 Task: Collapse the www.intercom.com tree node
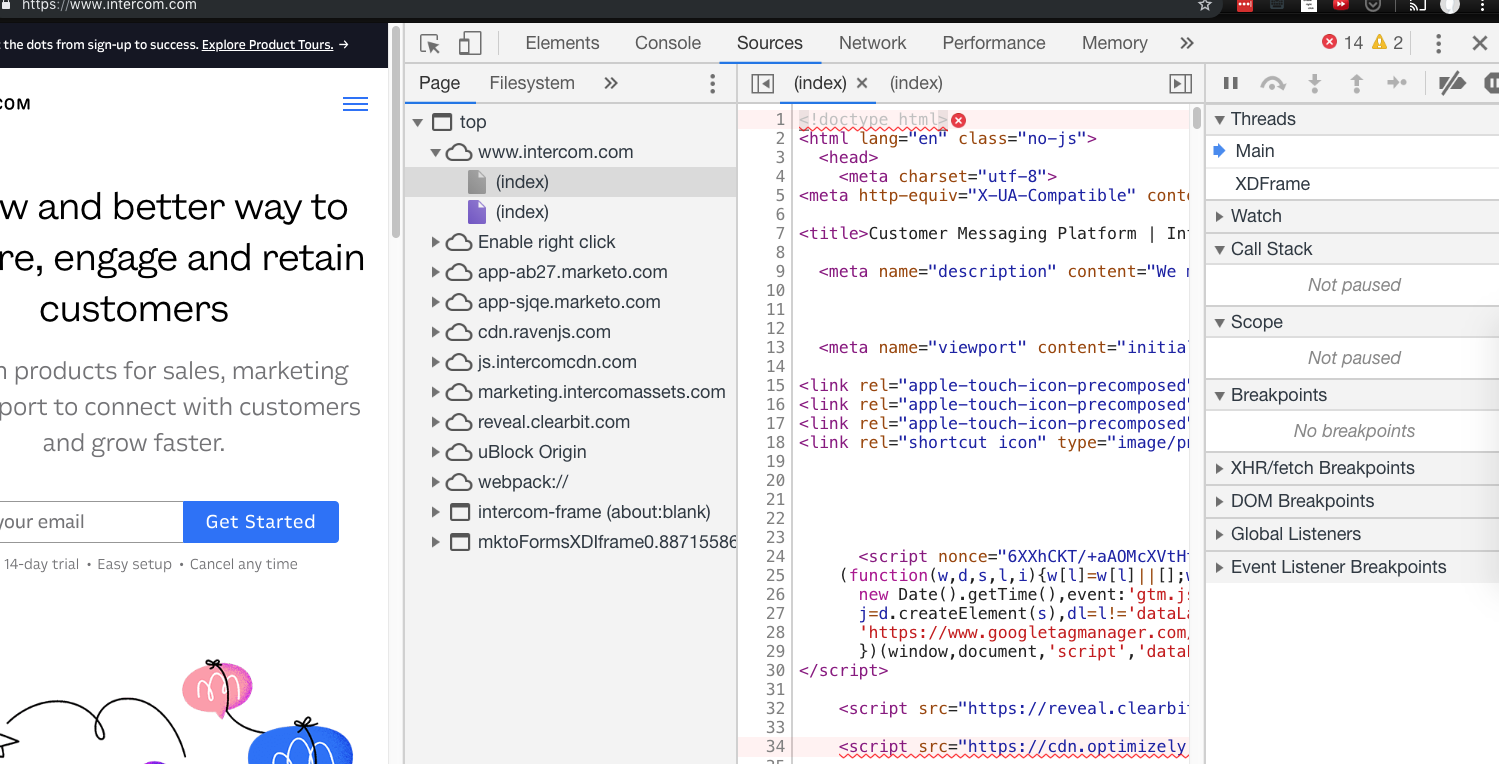[436, 152]
